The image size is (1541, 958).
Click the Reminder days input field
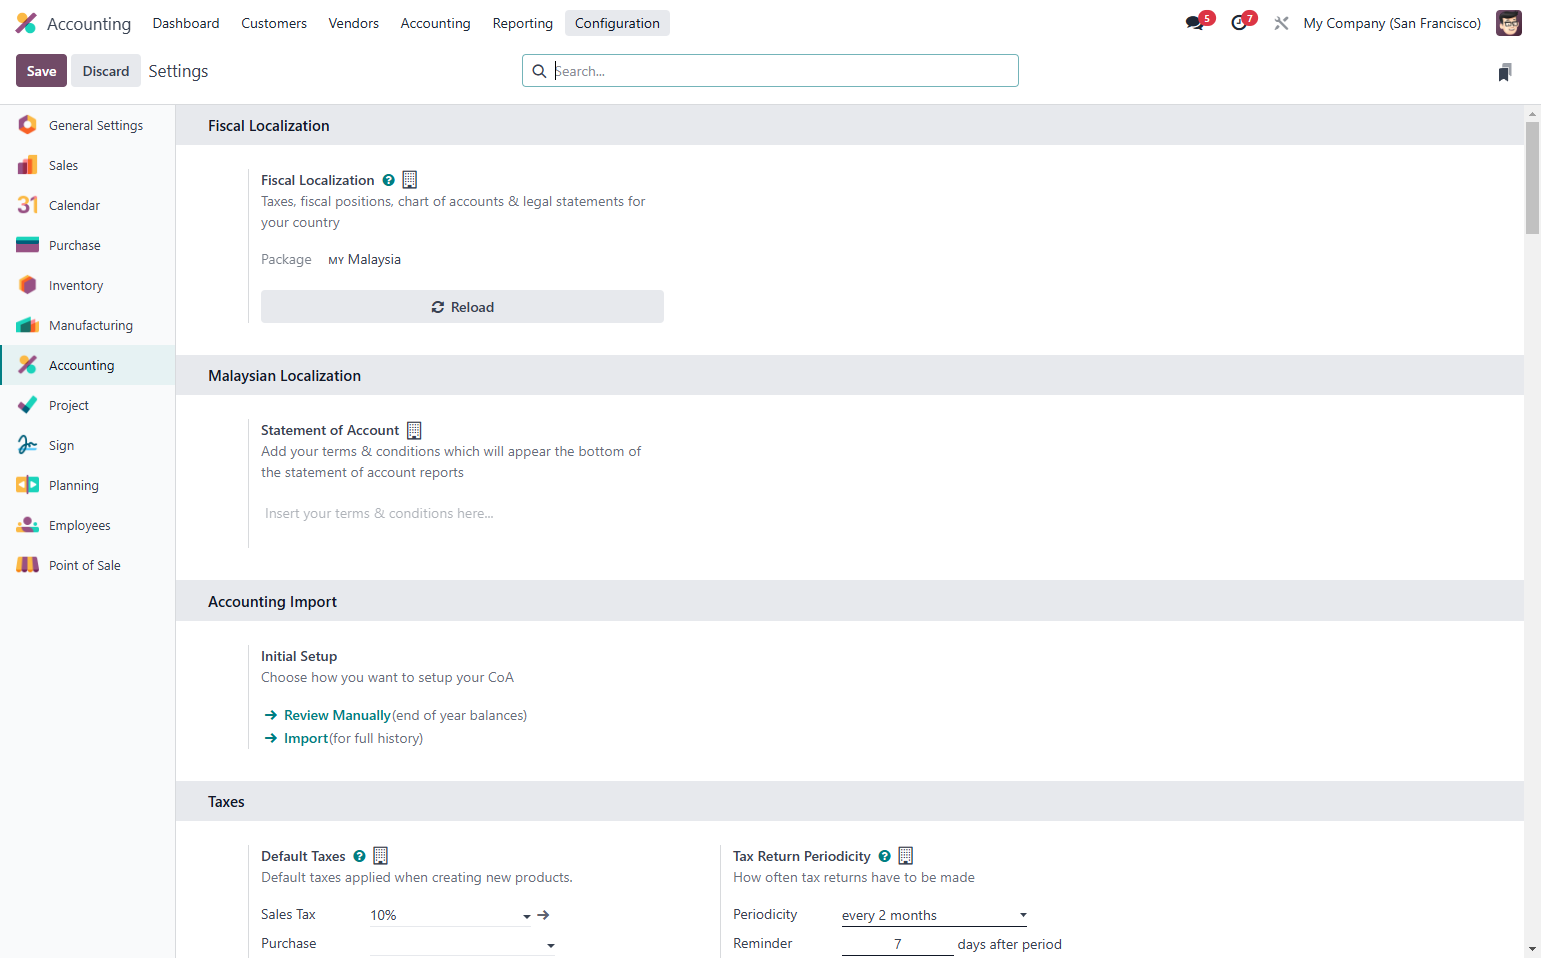click(897, 944)
